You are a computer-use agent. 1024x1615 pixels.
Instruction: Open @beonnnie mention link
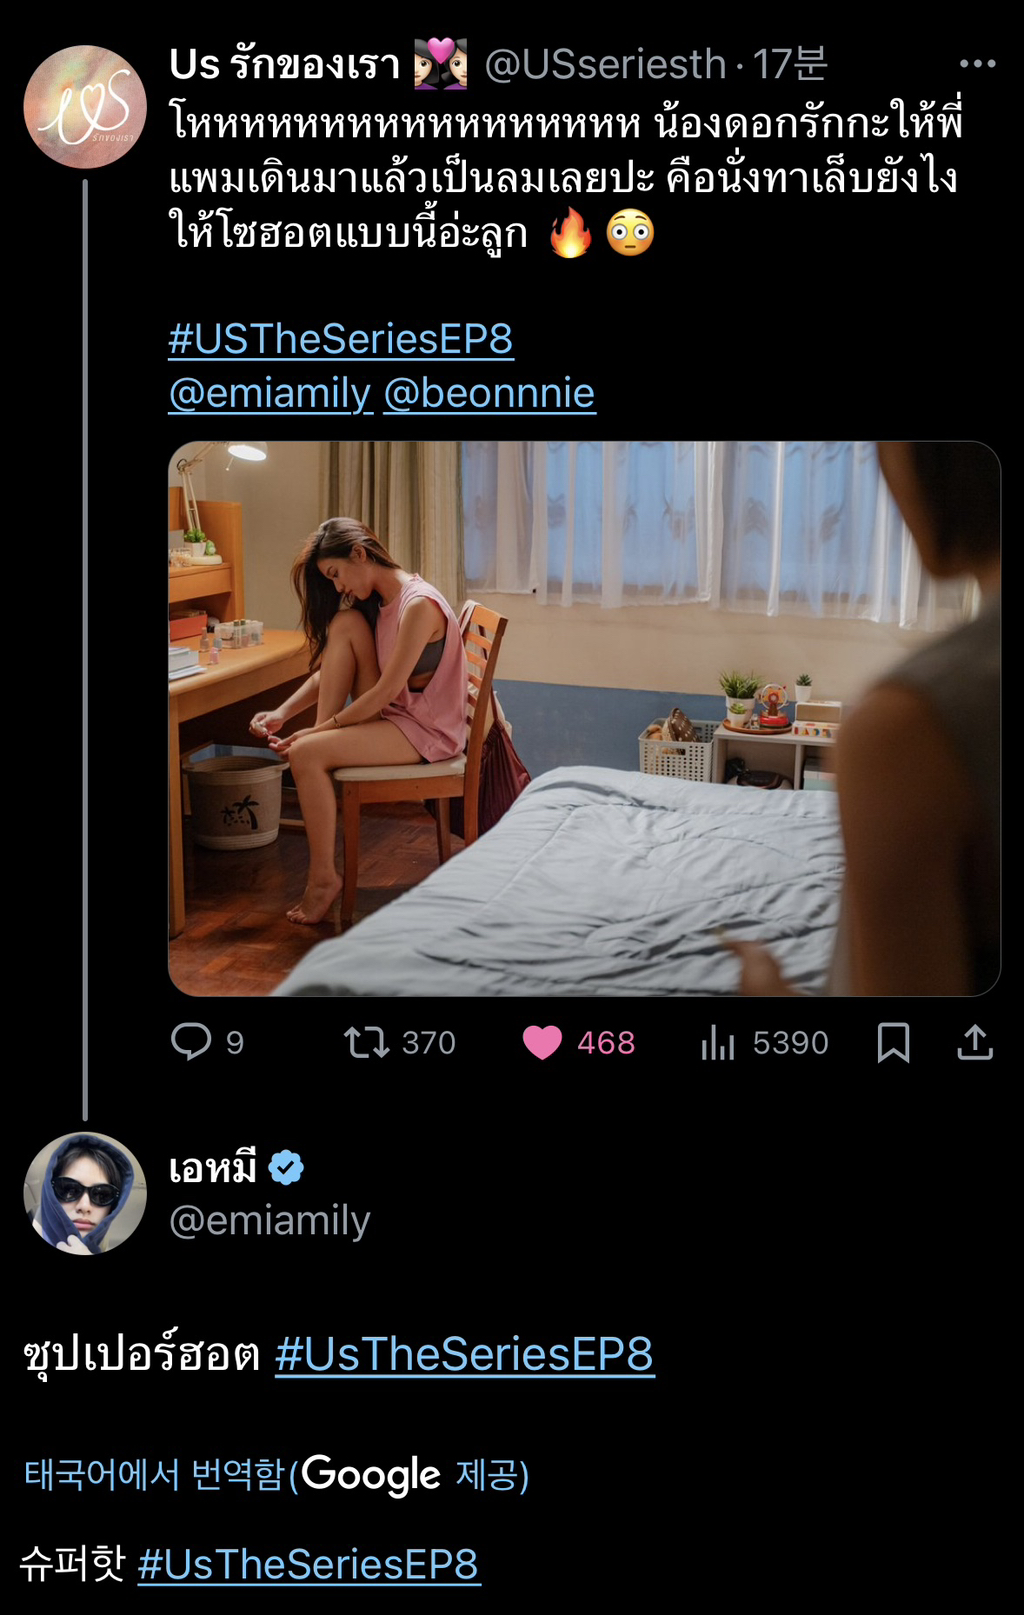click(489, 394)
